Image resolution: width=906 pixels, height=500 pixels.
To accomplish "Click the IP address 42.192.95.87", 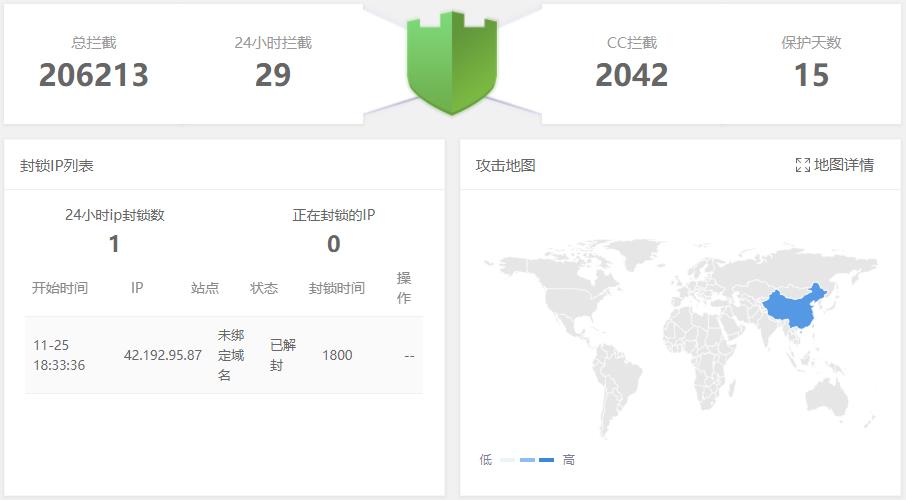I will pos(163,355).
